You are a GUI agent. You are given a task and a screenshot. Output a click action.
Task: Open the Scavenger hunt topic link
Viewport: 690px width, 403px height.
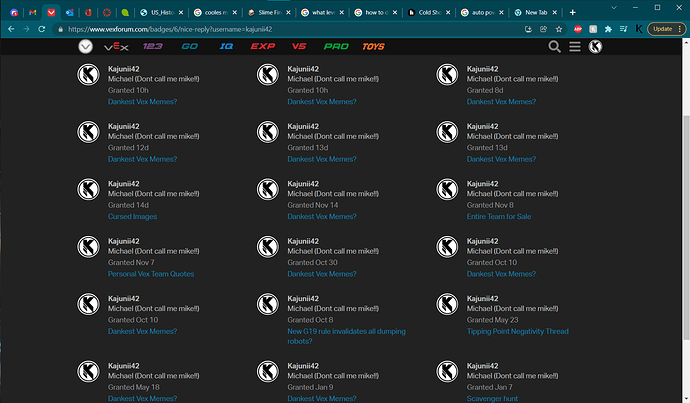pos(492,398)
